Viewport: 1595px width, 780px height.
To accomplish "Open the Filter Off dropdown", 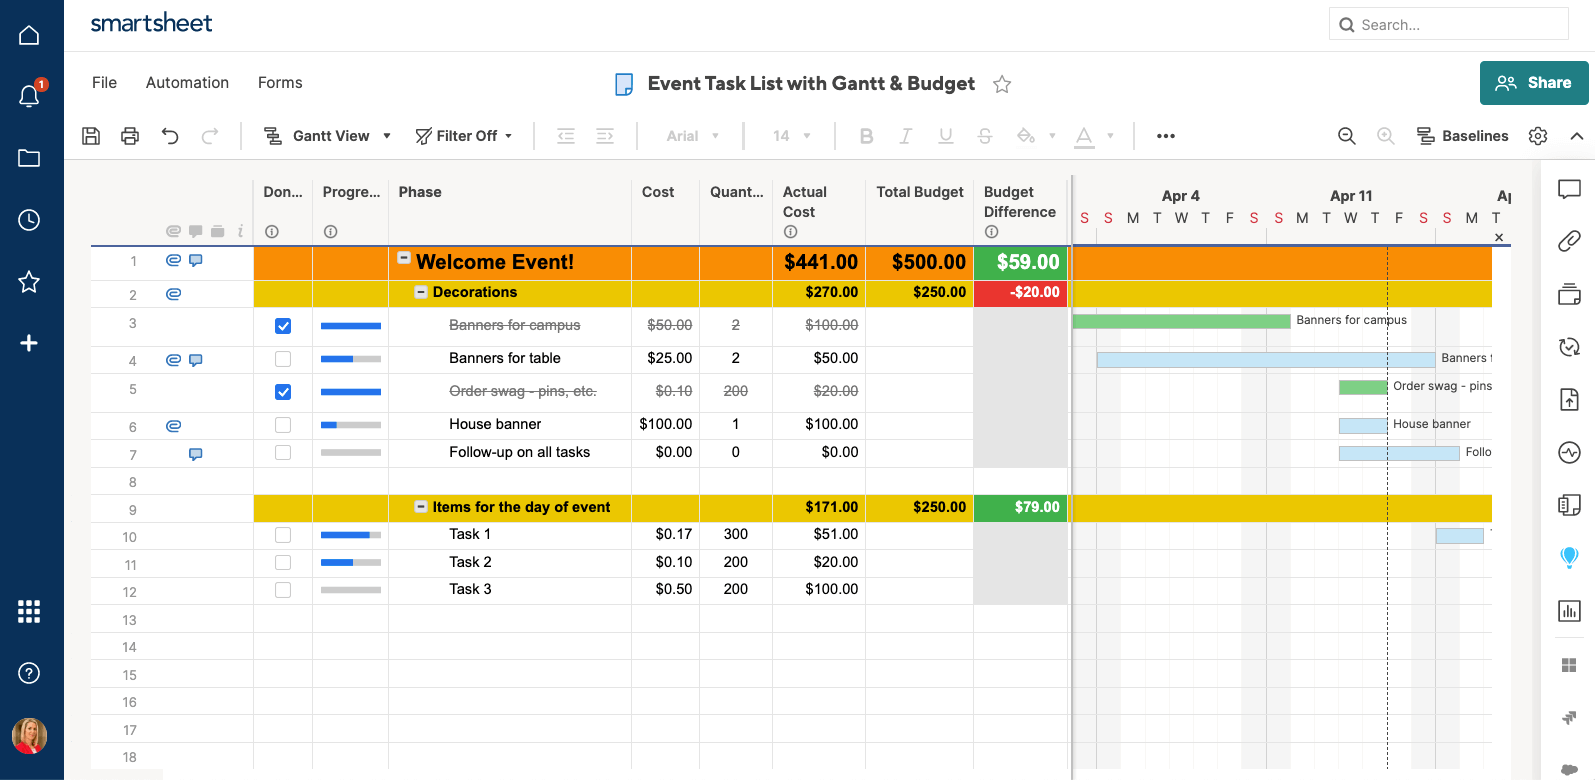I will (x=464, y=136).
